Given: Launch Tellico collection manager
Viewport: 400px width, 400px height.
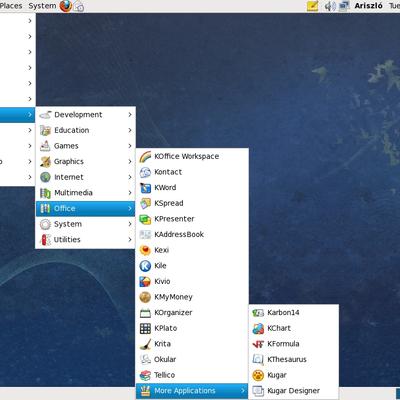Looking at the screenshot, I should 192,375.
